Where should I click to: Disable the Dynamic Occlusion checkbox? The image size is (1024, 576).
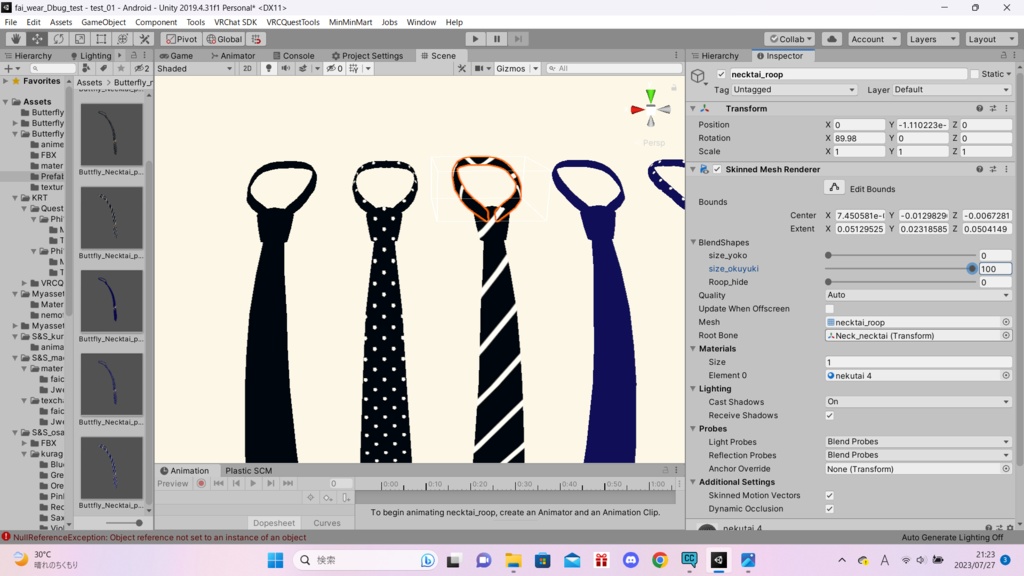tap(829, 509)
